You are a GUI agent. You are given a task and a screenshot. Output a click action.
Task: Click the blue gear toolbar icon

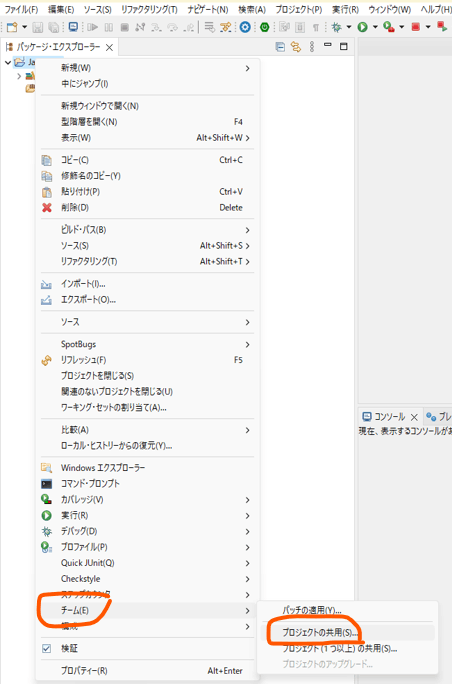pyautogui.click(x=245, y=27)
